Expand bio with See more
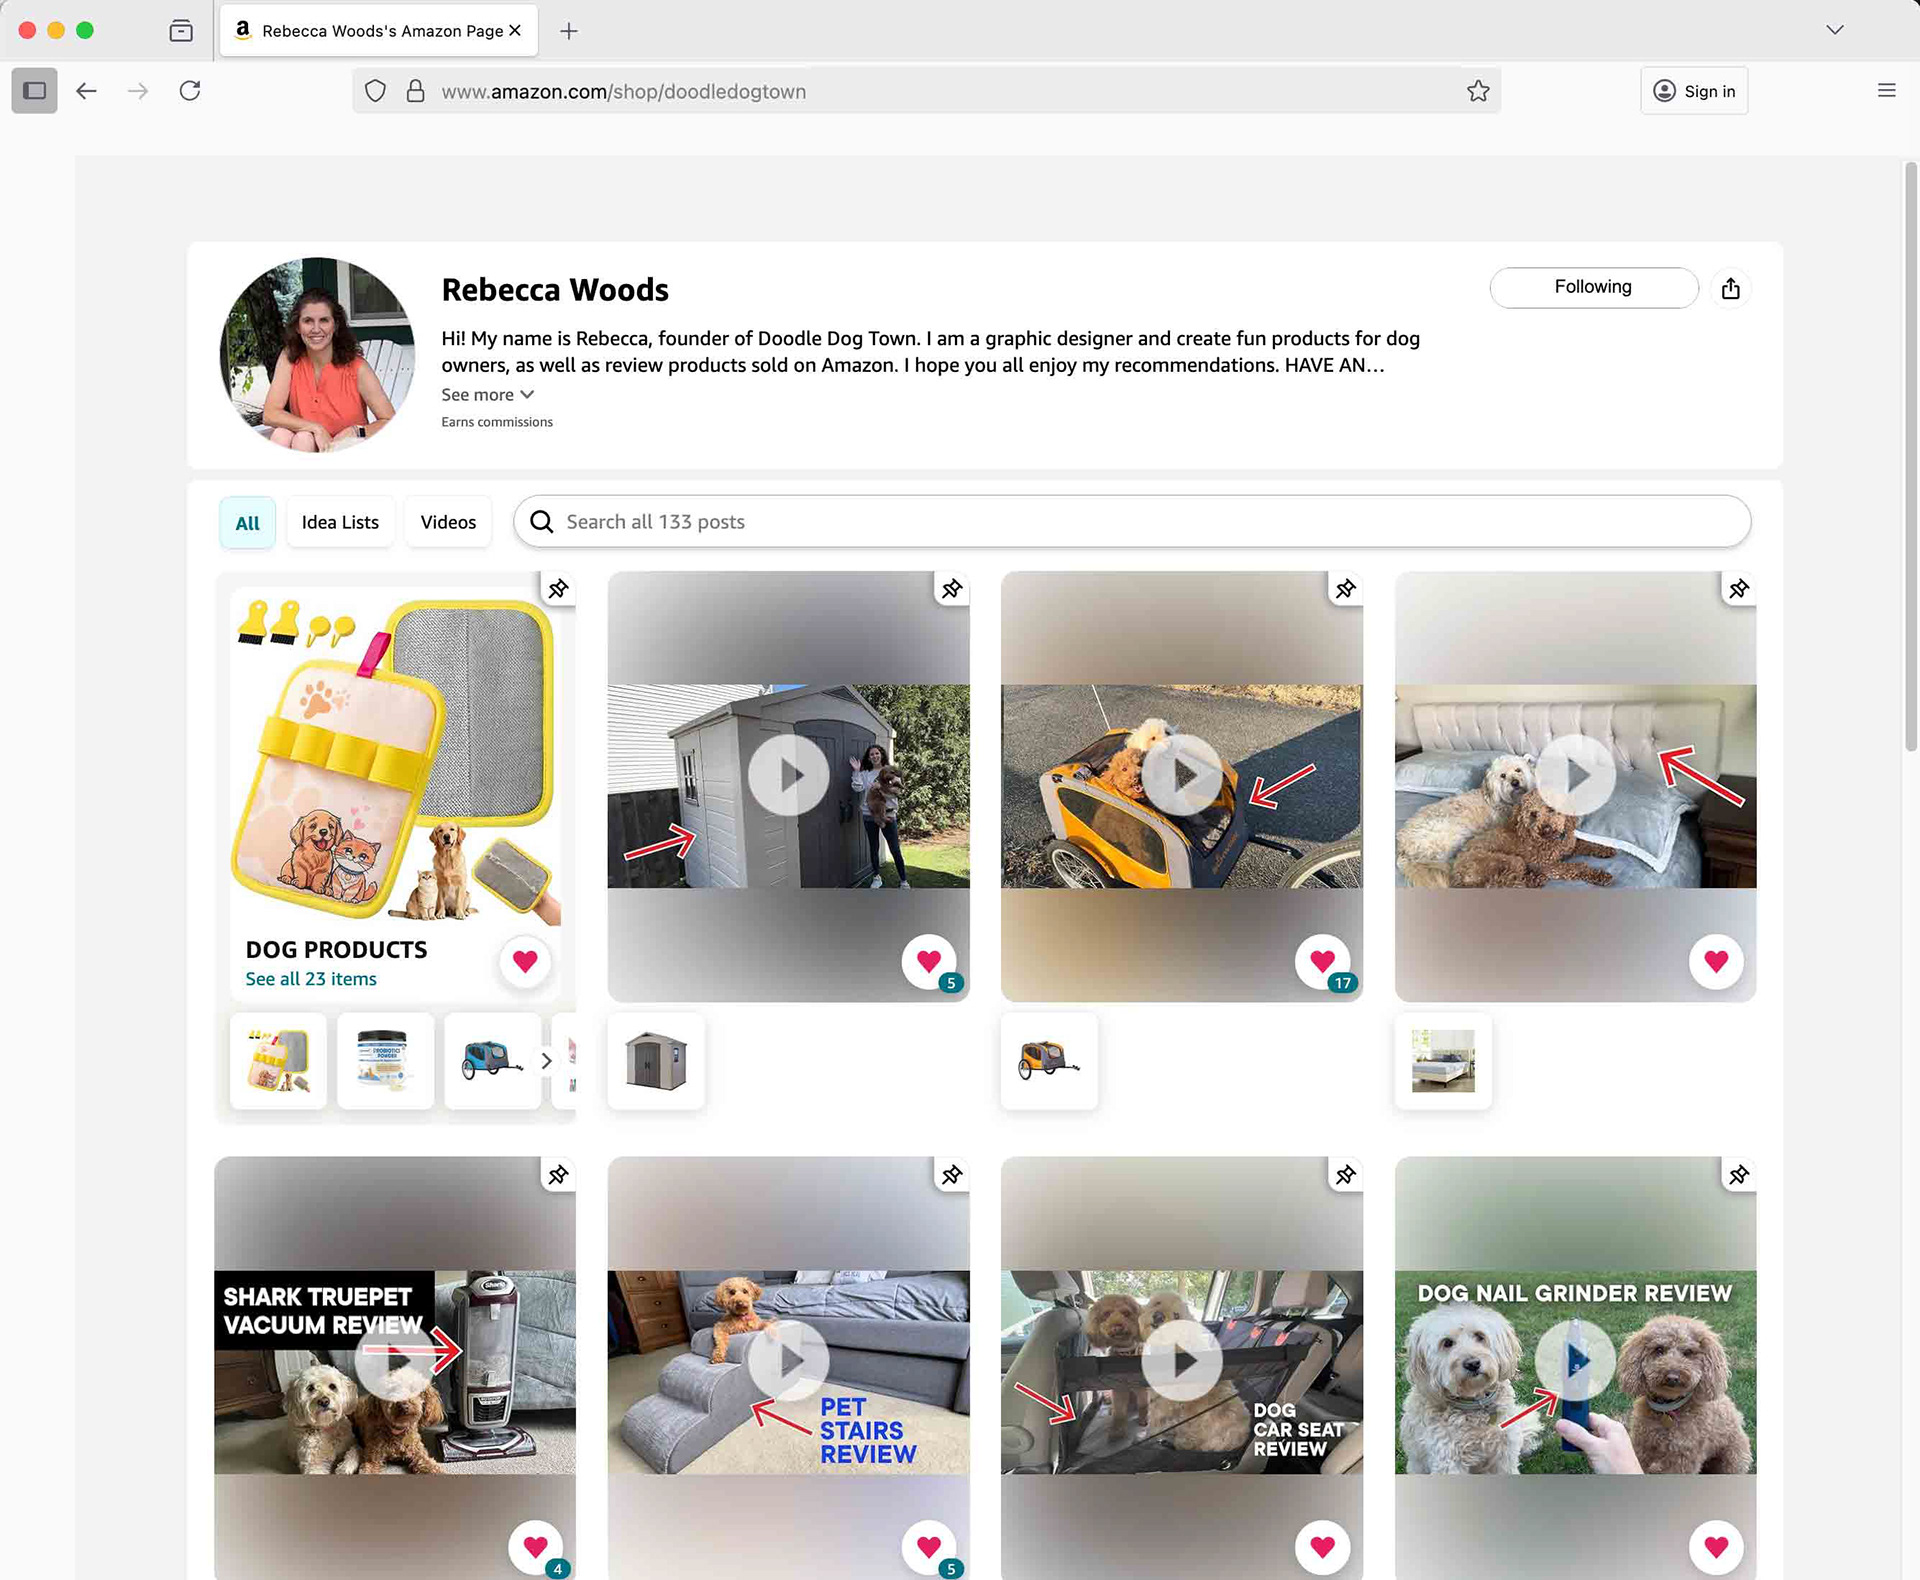Viewport: 1920px width, 1580px height. pos(487,395)
